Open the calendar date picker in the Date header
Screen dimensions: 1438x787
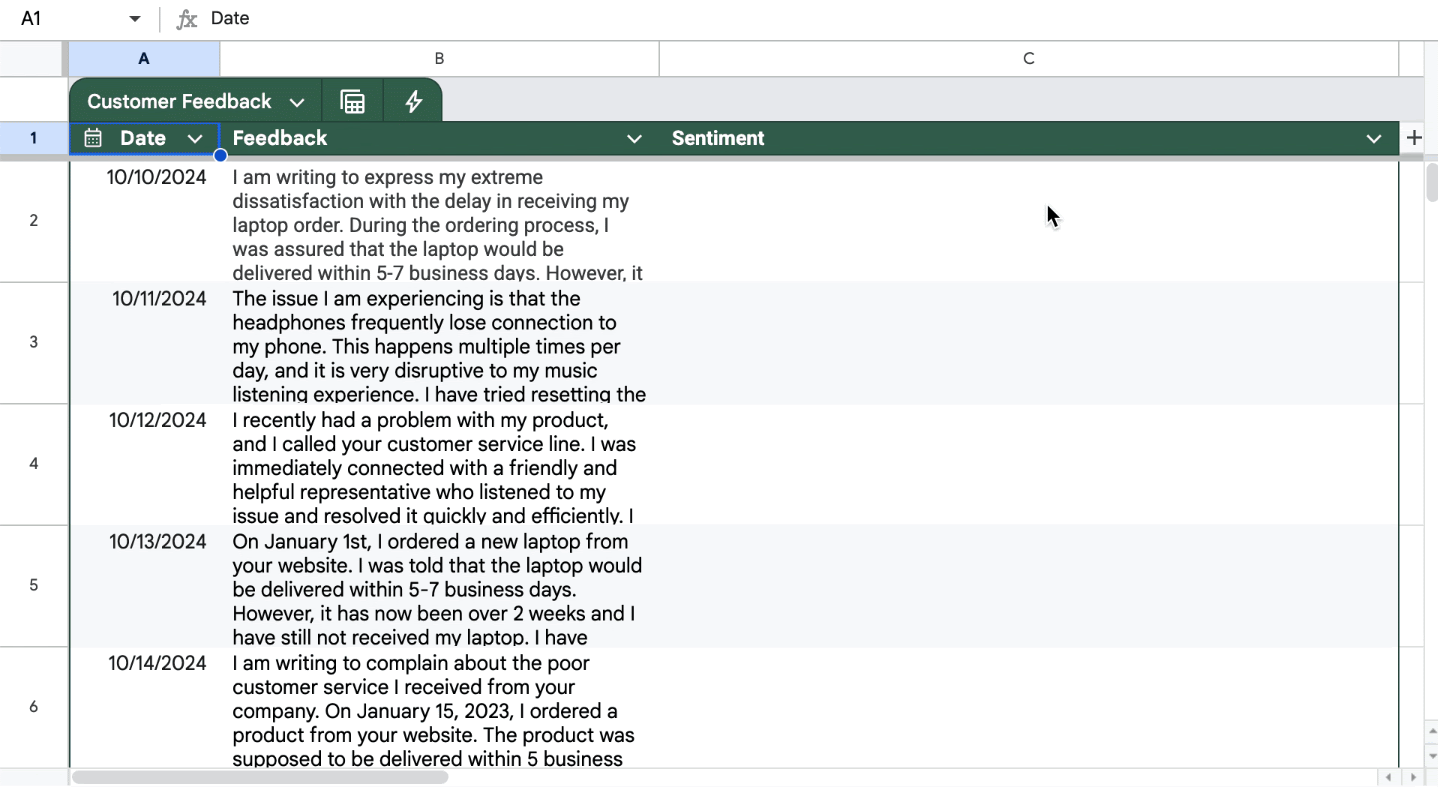[x=93, y=138]
